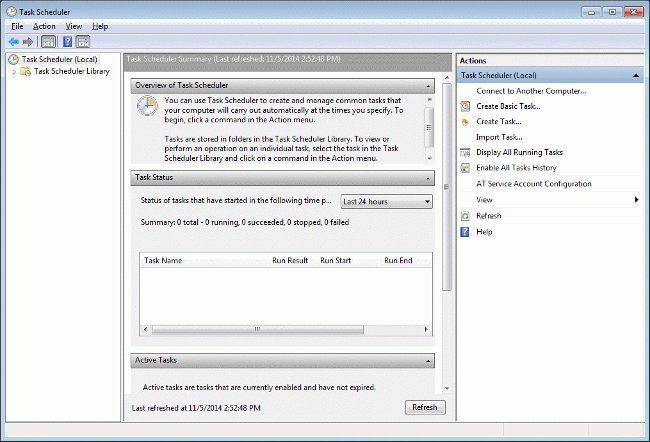
Task: Click the Help icon in Actions pane
Action: tap(465, 232)
